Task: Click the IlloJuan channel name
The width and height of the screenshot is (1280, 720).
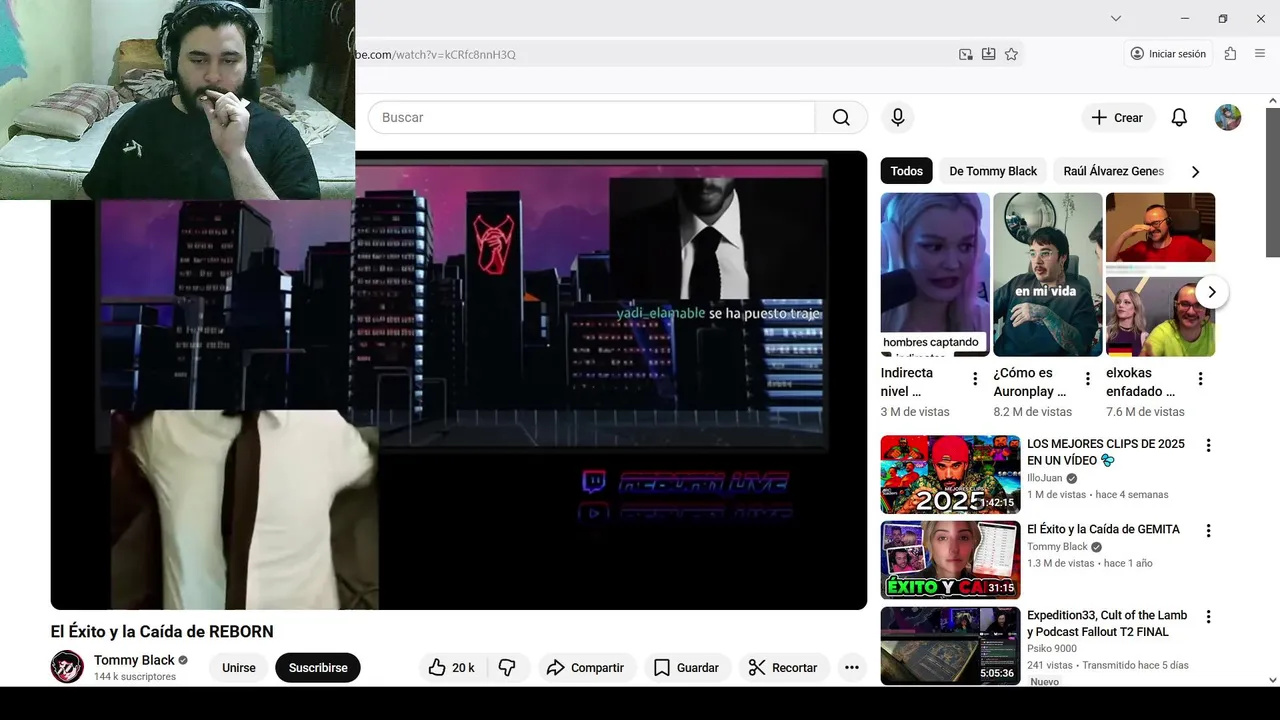Action: (1044, 478)
